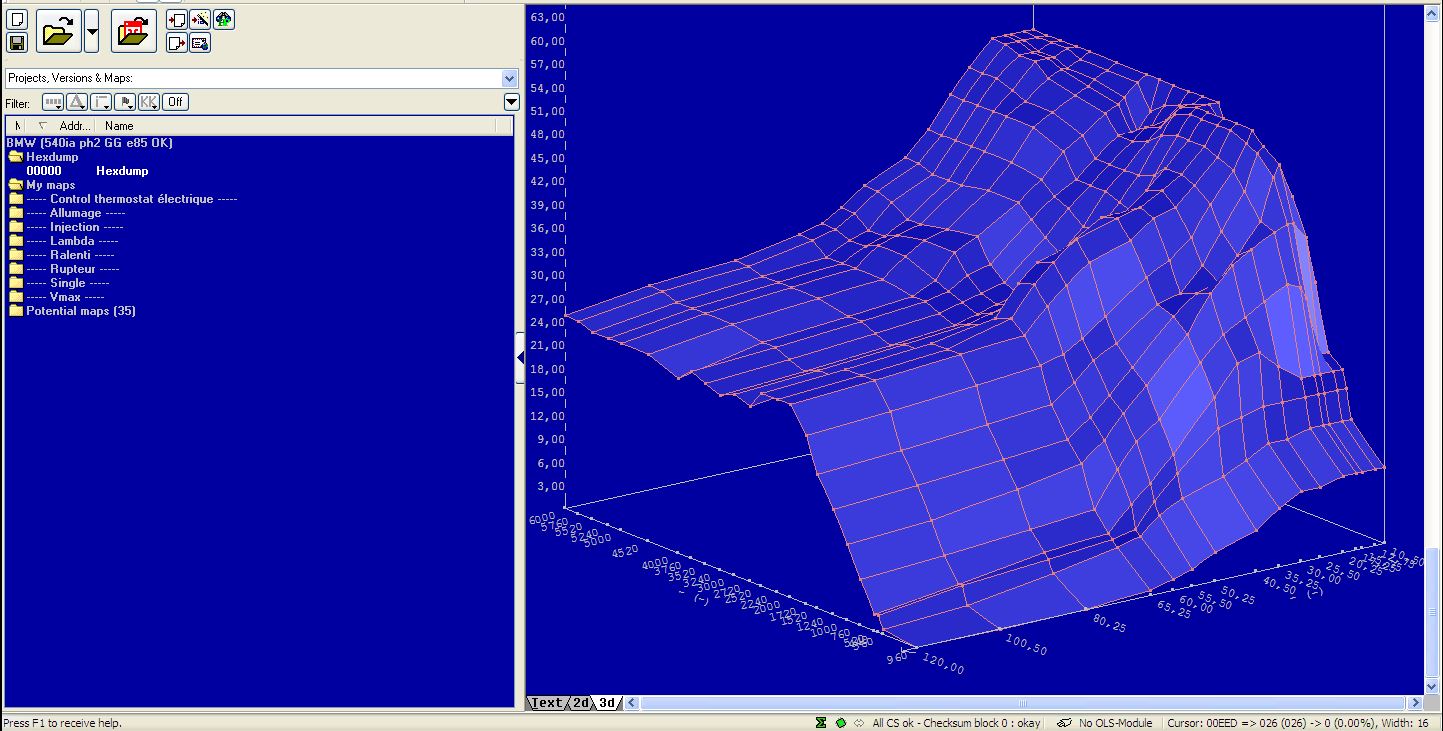Toggle the KK filter button

tap(149, 102)
